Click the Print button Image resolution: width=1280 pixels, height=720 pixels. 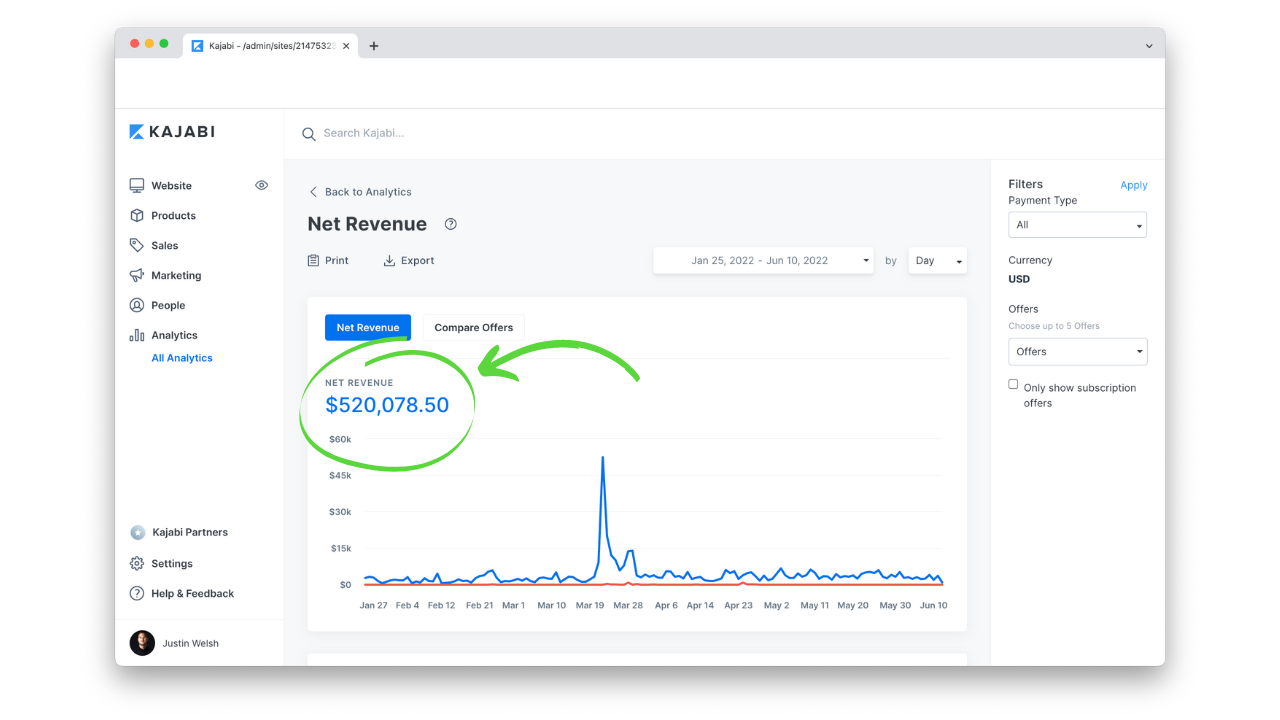pos(329,260)
